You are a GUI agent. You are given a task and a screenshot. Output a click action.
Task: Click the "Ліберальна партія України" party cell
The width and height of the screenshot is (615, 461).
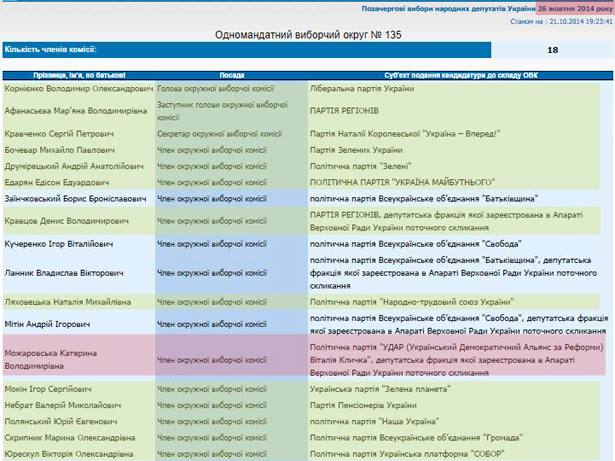(x=361, y=89)
